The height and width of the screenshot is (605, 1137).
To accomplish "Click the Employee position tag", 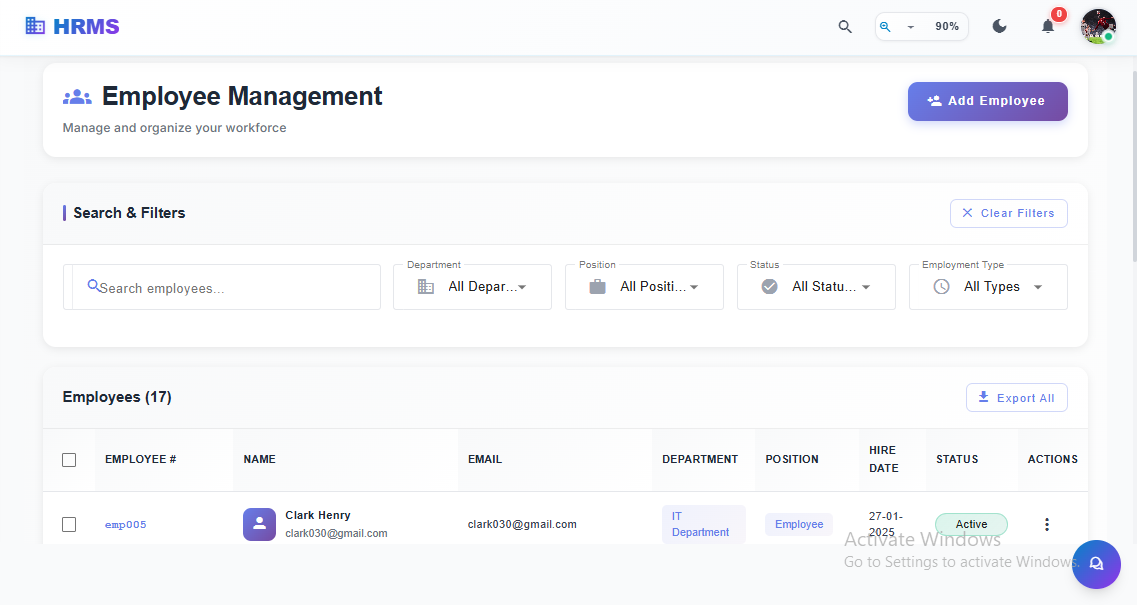I will 799,524.
